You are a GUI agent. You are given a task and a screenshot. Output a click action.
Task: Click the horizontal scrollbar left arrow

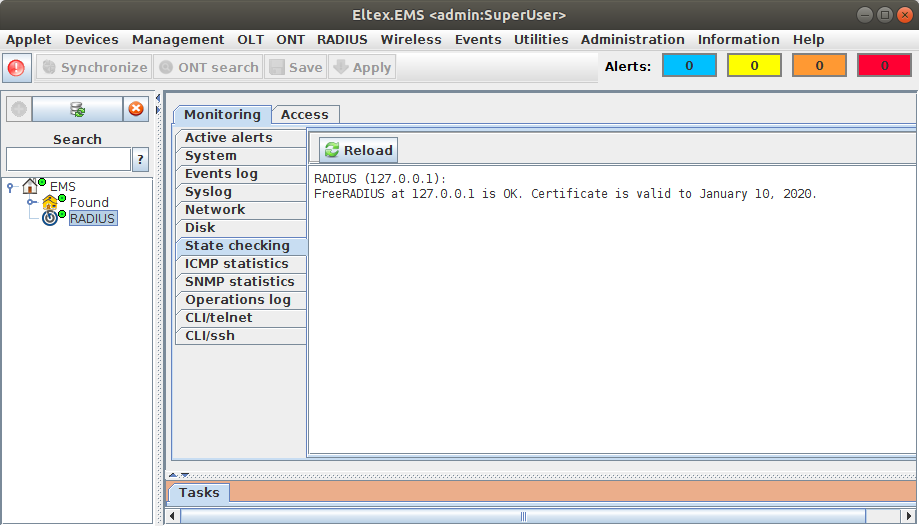click(x=173, y=516)
